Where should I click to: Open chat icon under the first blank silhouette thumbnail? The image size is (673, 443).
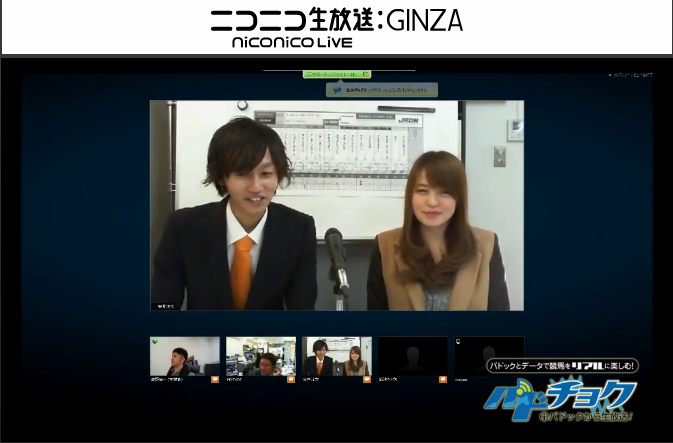click(443, 379)
